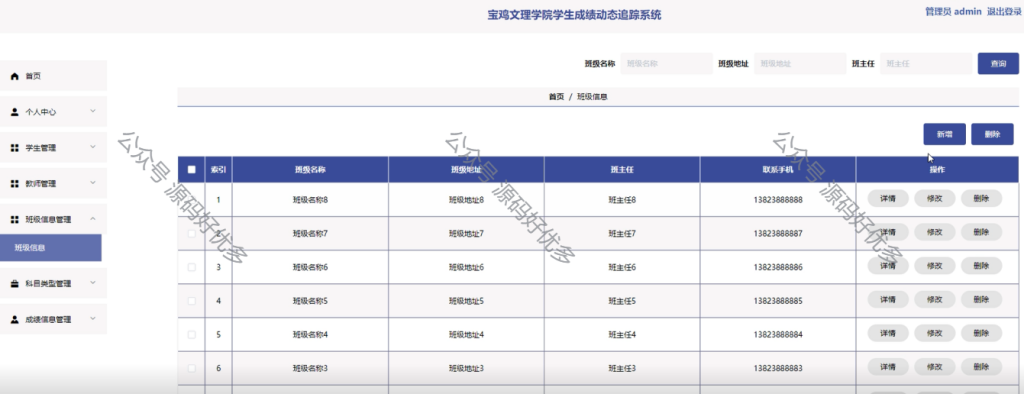Click the person icon beside 个人中心
The width and height of the screenshot is (1024, 394).
(15, 112)
